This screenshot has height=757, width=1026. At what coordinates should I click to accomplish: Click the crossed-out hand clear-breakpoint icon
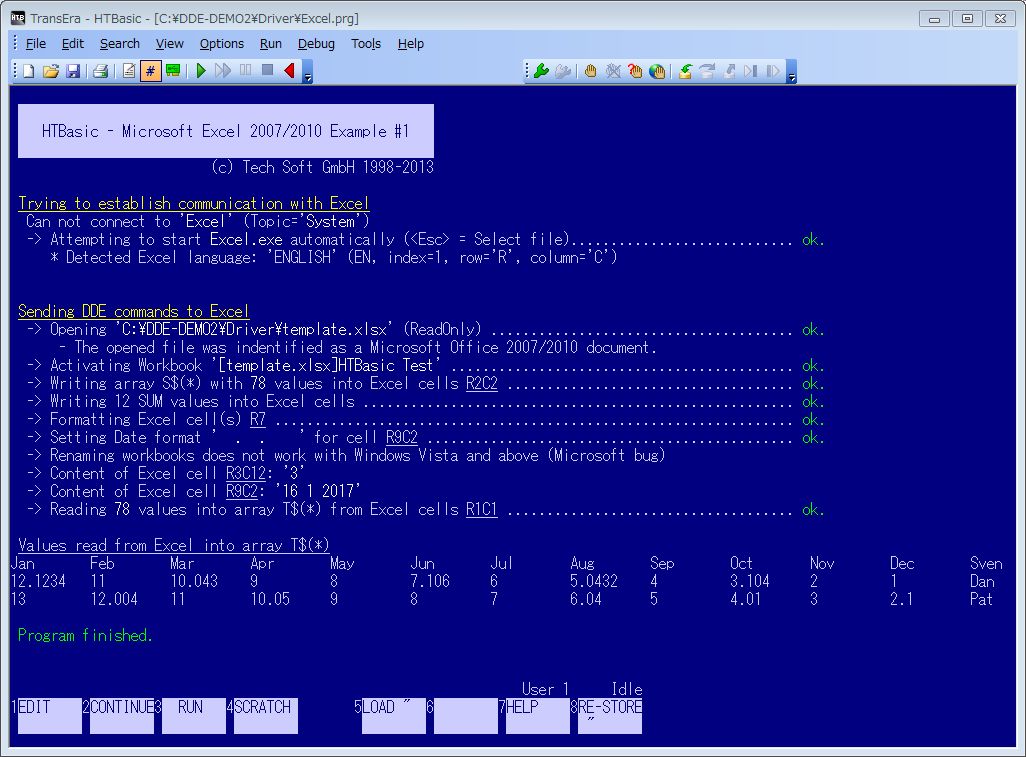[x=612, y=71]
